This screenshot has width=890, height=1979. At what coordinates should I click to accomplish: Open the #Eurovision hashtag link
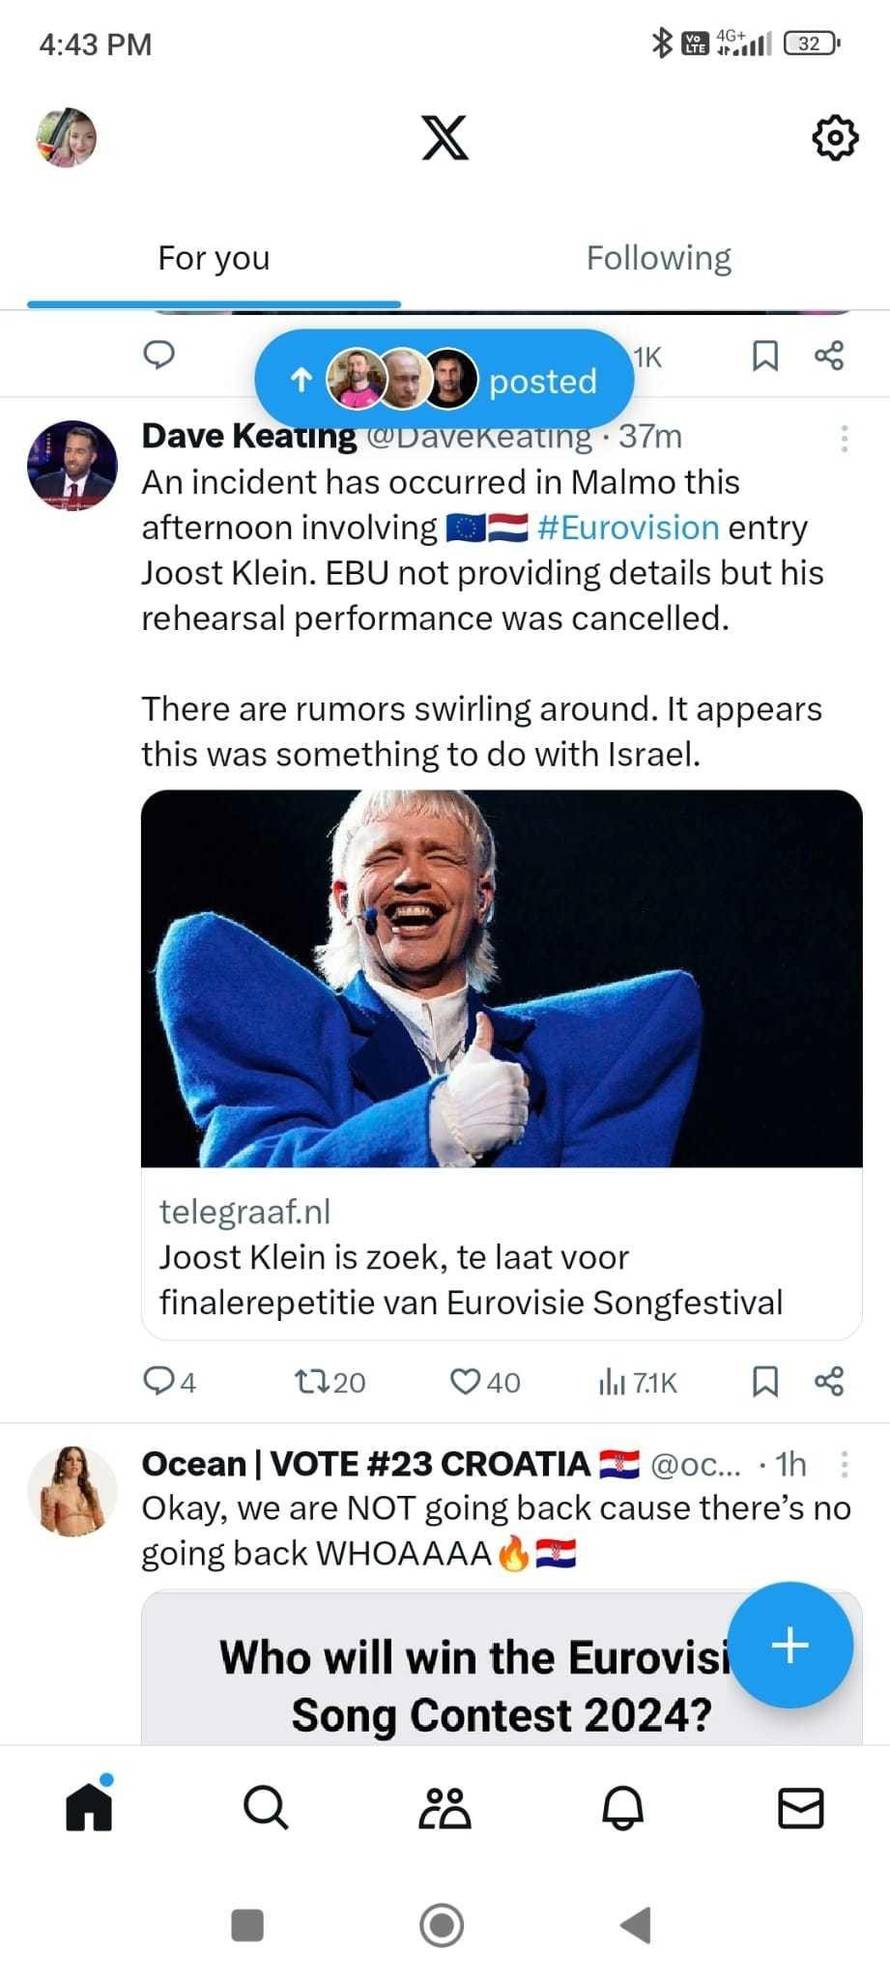(x=628, y=527)
